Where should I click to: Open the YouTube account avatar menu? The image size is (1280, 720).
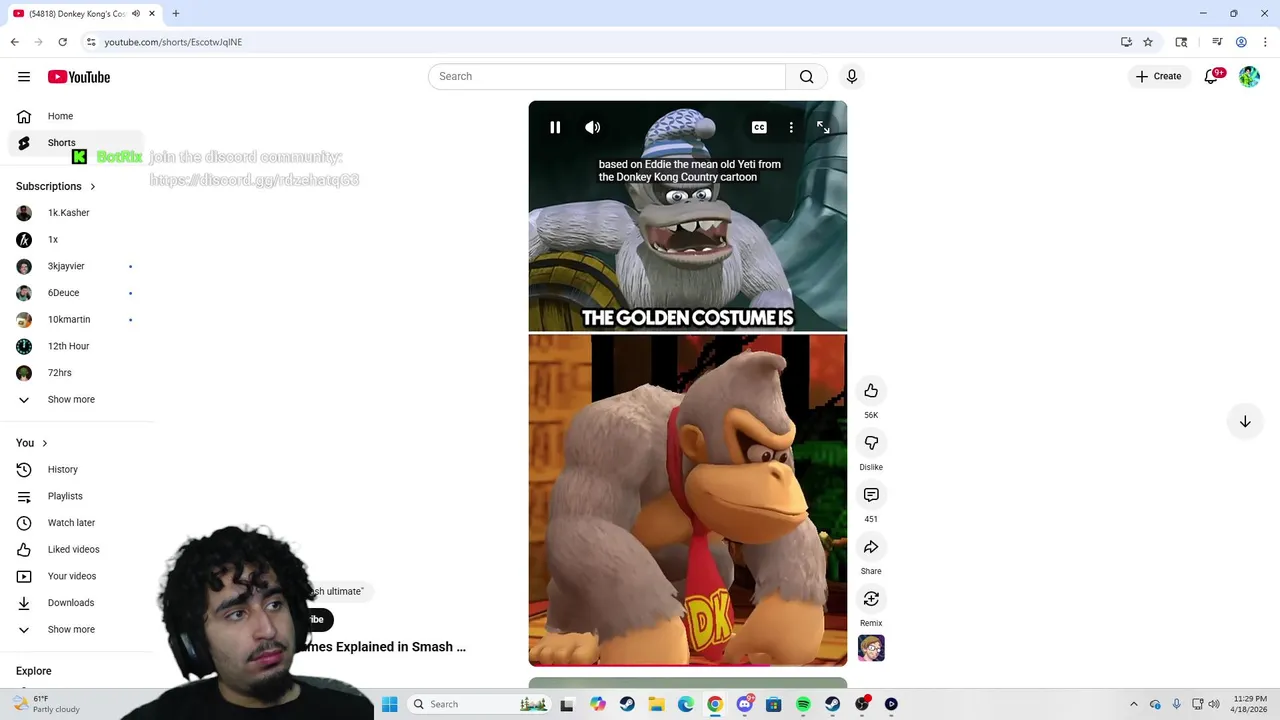tap(1249, 77)
